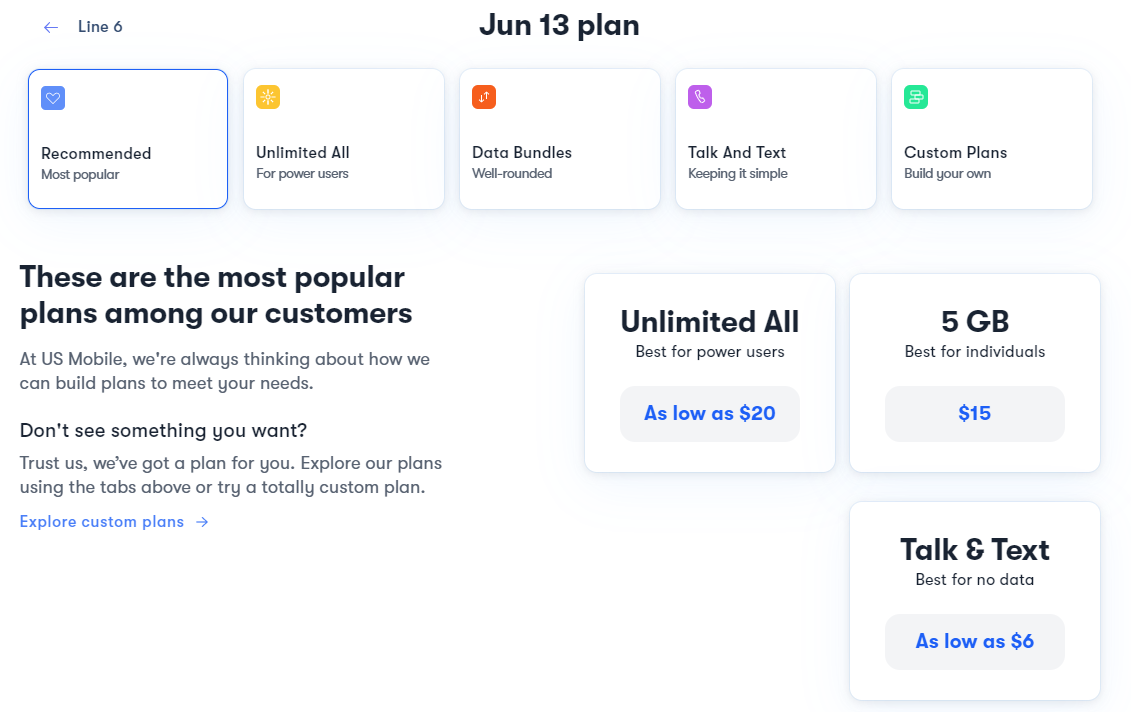Switch to the Unlimited All tab
This screenshot has width=1131, height=712.
click(344, 139)
